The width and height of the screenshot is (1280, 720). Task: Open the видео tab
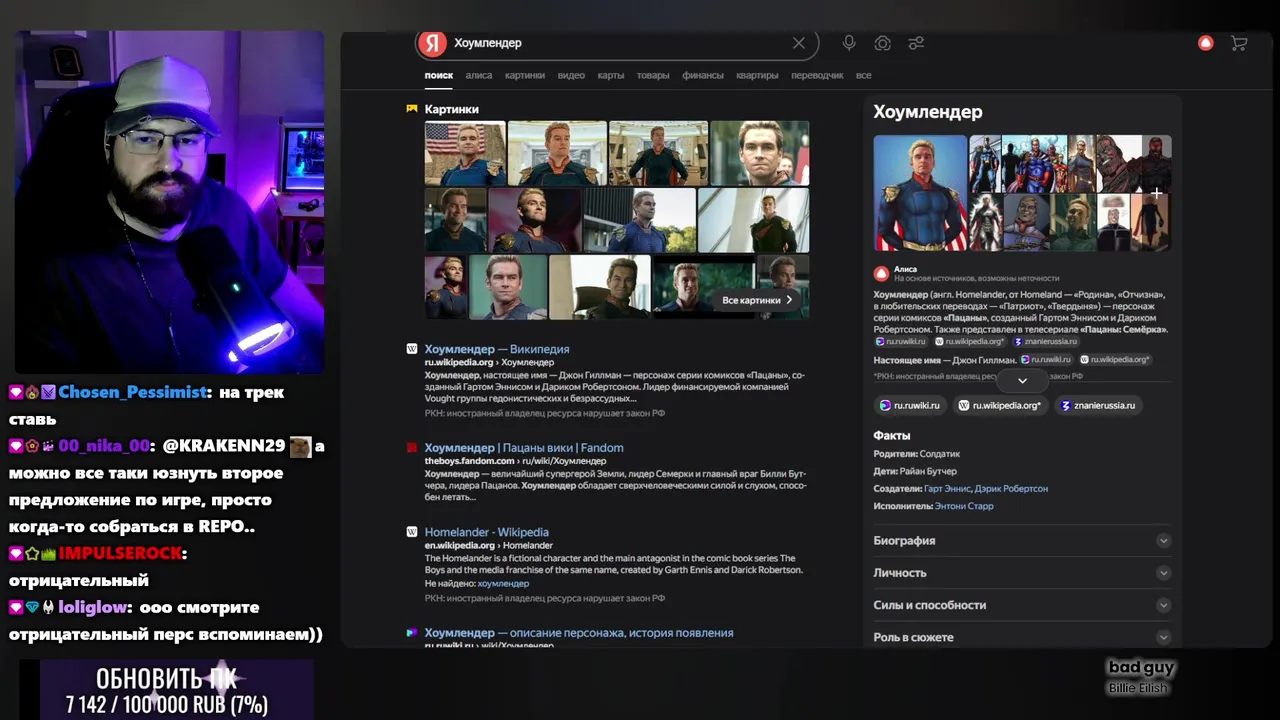(x=571, y=75)
